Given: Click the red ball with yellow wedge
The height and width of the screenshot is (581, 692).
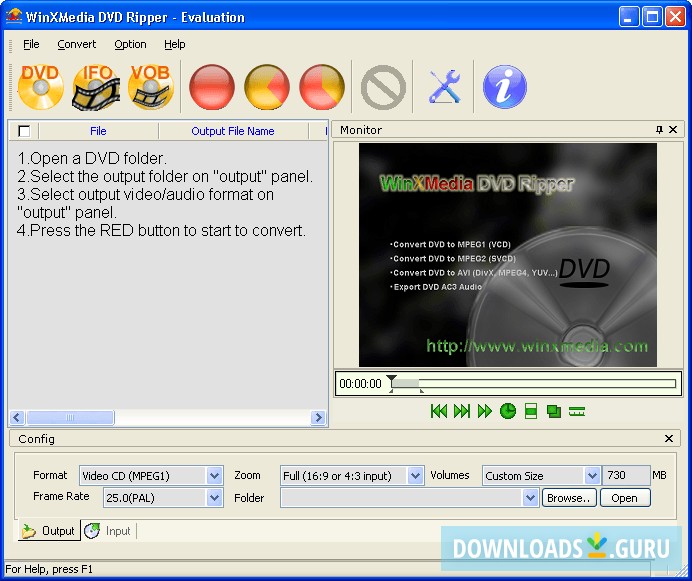Looking at the screenshot, I should [322, 87].
